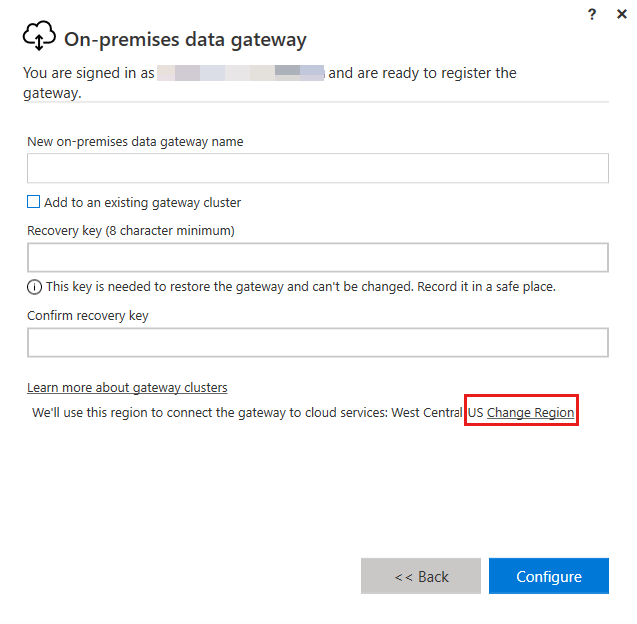The image size is (637, 624).
Task: Click into the Recovery key field
Action: click(317, 257)
